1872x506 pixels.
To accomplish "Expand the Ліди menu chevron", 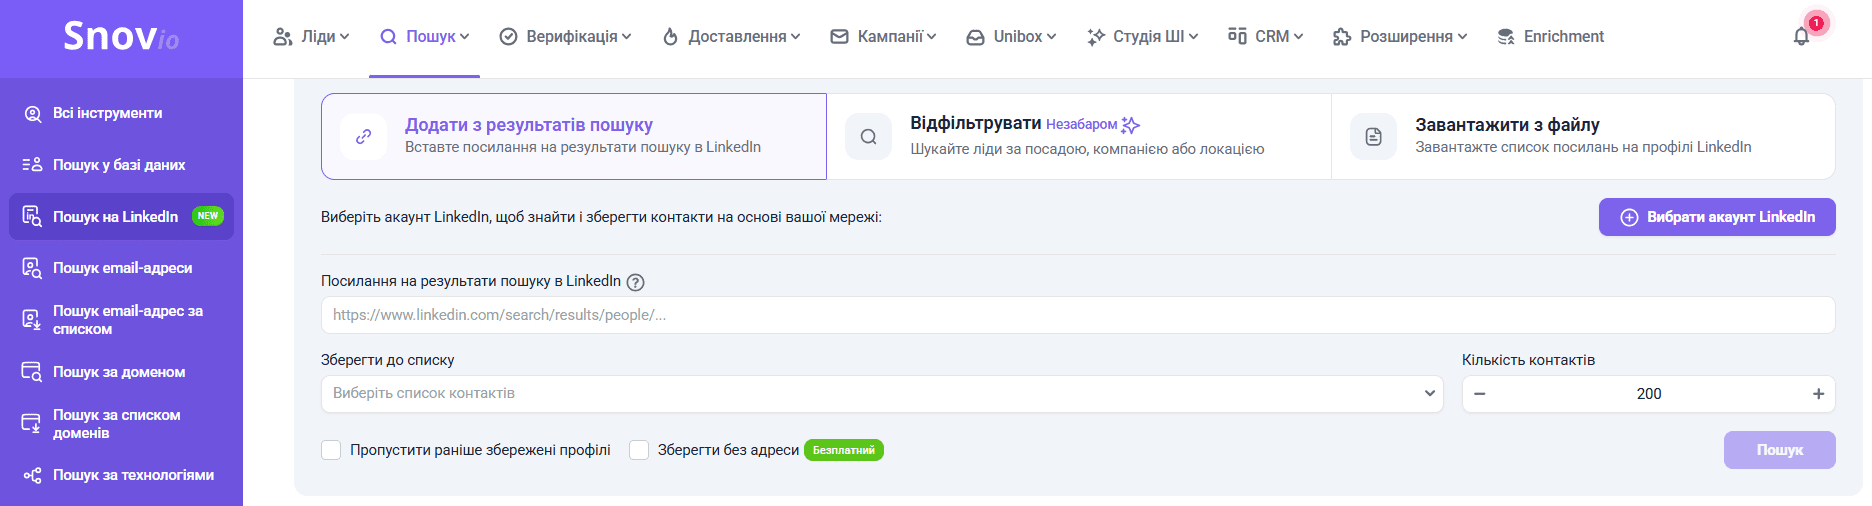I will [x=345, y=37].
